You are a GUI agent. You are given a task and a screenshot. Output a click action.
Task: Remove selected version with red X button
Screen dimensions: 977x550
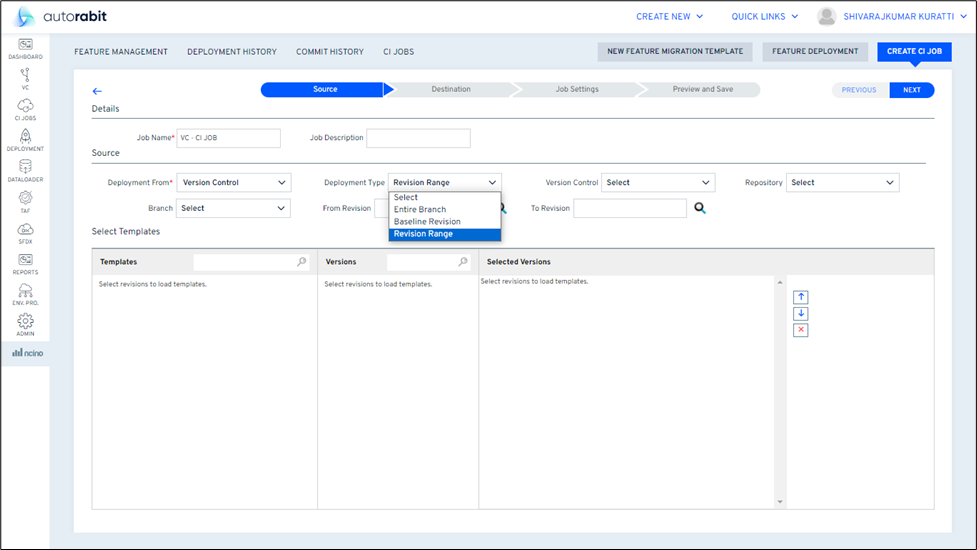coord(801,330)
